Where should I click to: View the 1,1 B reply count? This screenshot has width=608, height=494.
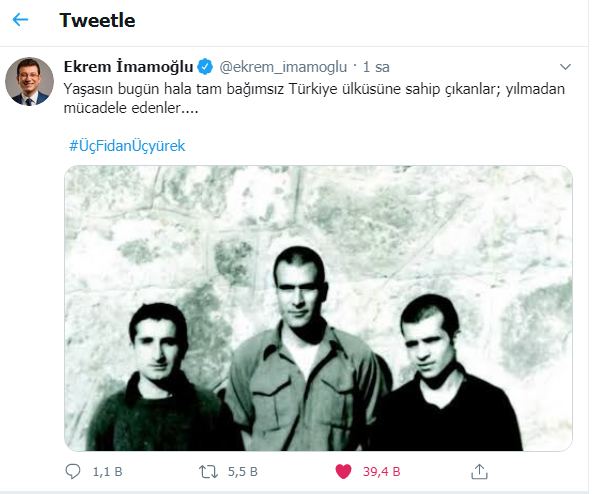coord(107,472)
